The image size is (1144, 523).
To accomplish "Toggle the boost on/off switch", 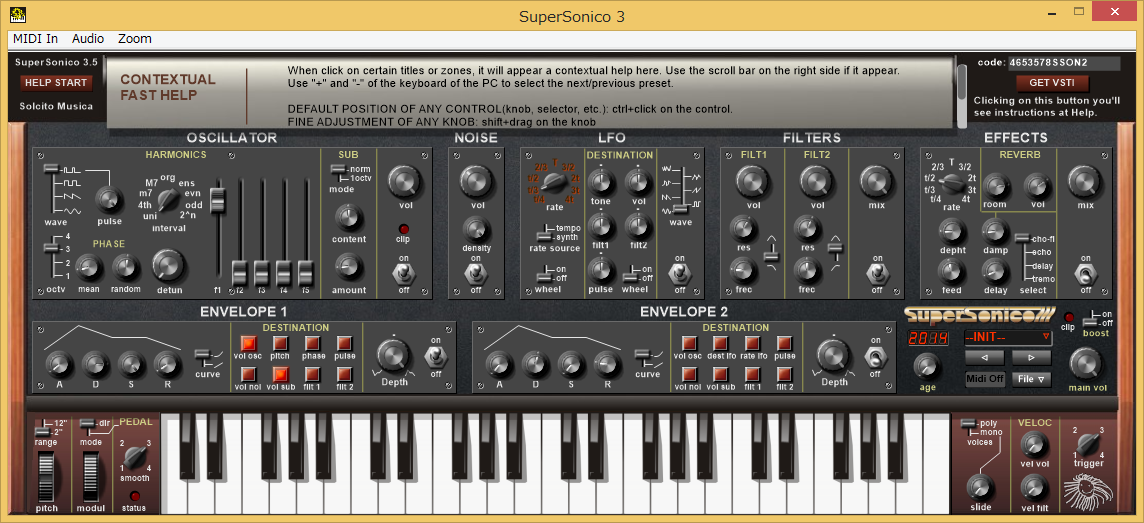I will (1091, 318).
